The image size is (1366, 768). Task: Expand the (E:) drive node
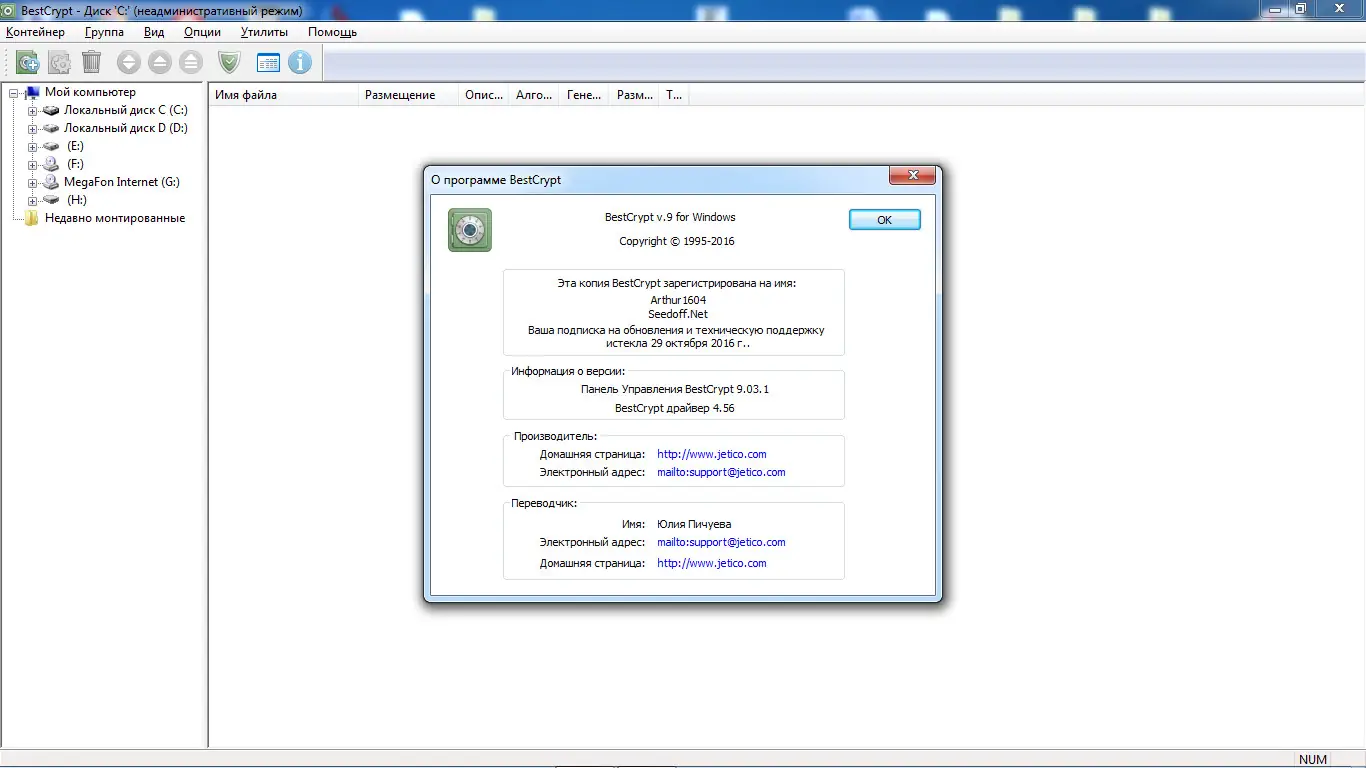tap(32, 146)
